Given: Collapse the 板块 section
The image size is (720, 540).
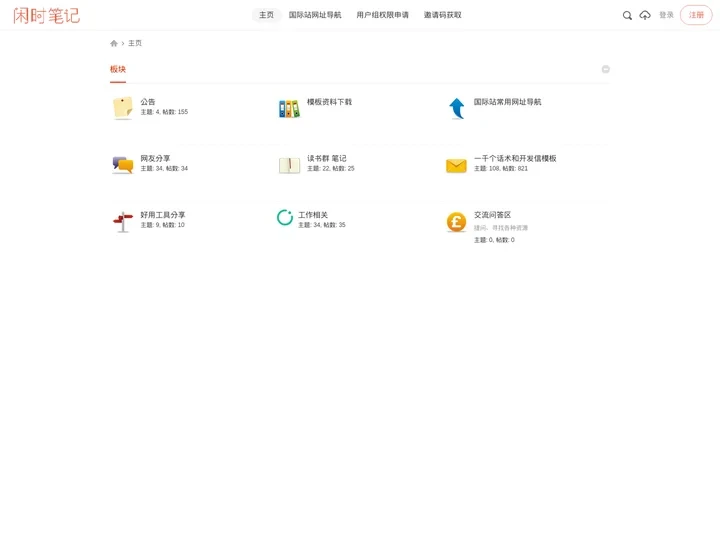Looking at the screenshot, I should click(x=605, y=69).
